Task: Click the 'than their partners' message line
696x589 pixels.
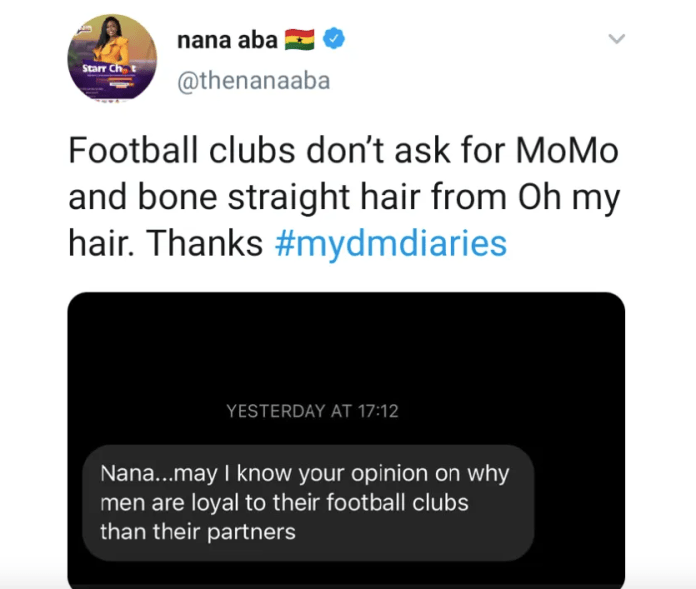Action: pos(198,532)
